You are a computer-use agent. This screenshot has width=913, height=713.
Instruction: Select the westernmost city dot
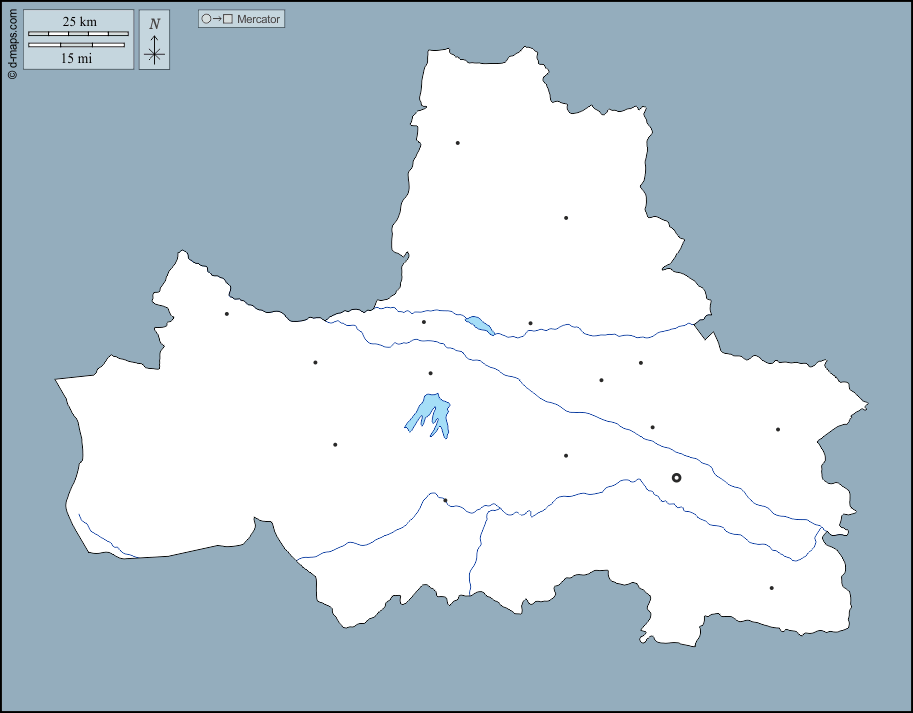tap(227, 314)
